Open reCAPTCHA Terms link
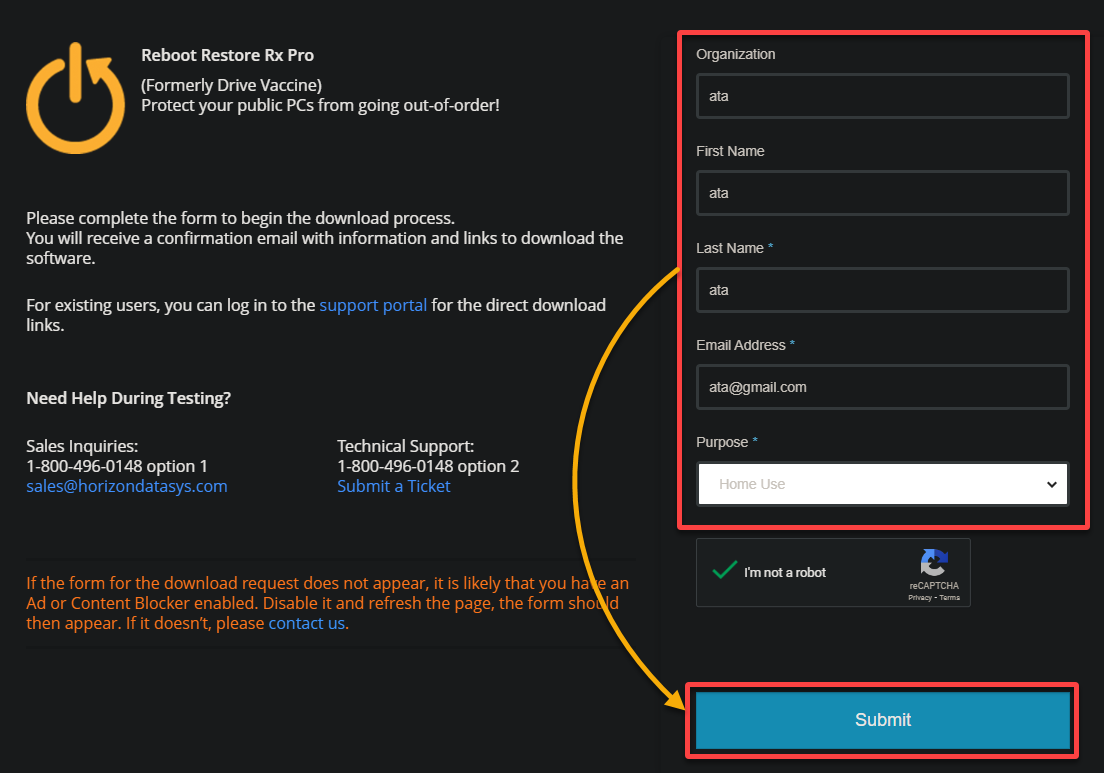Viewport: 1104px width, 773px height. [949, 598]
